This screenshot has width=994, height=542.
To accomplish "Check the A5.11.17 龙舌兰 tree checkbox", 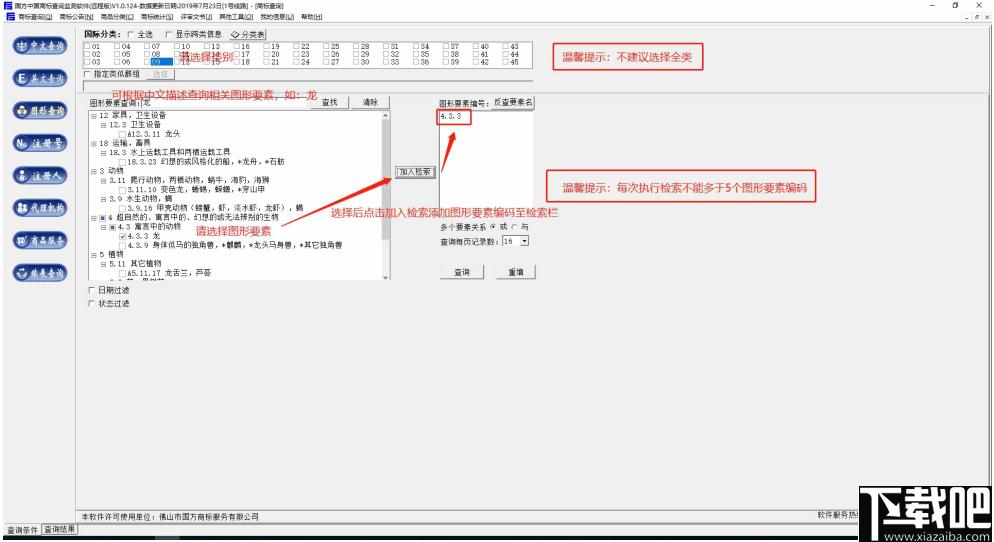I will [122, 273].
